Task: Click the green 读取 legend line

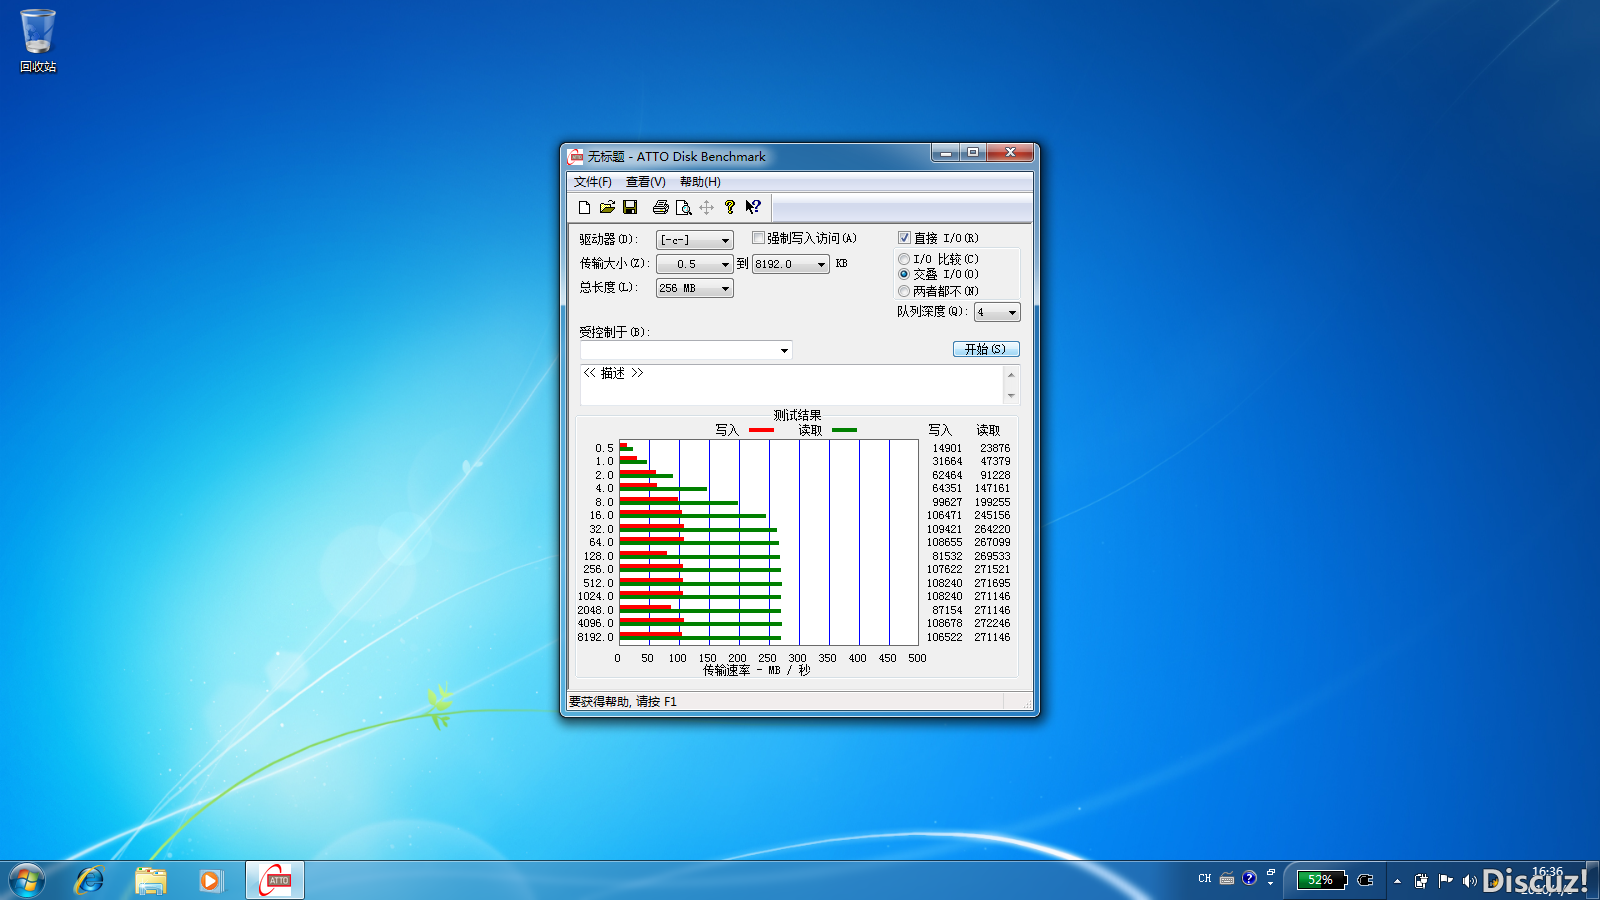Action: pos(844,430)
